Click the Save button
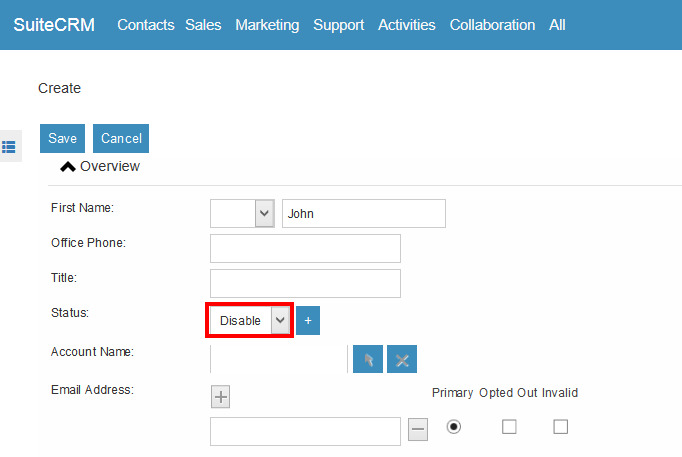 [x=62, y=139]
